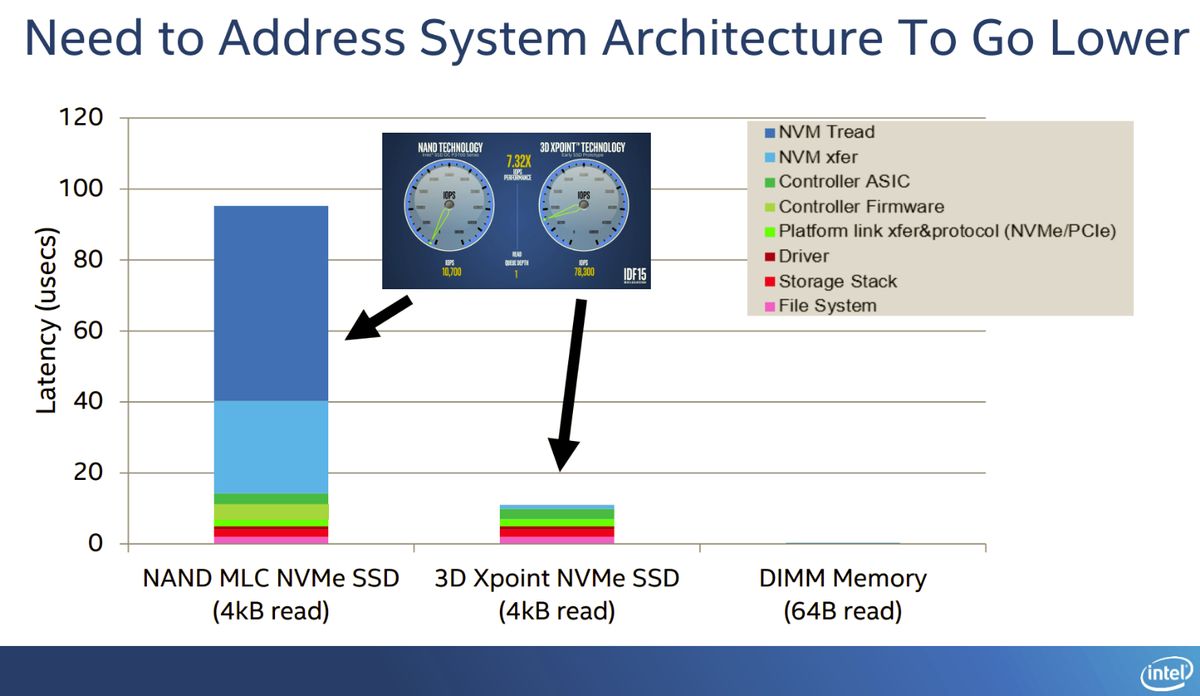The height and width of the screenshot is (696, 1200).
Task: Click the '10,700' IOPS value in inset
Action: point(450,271)
